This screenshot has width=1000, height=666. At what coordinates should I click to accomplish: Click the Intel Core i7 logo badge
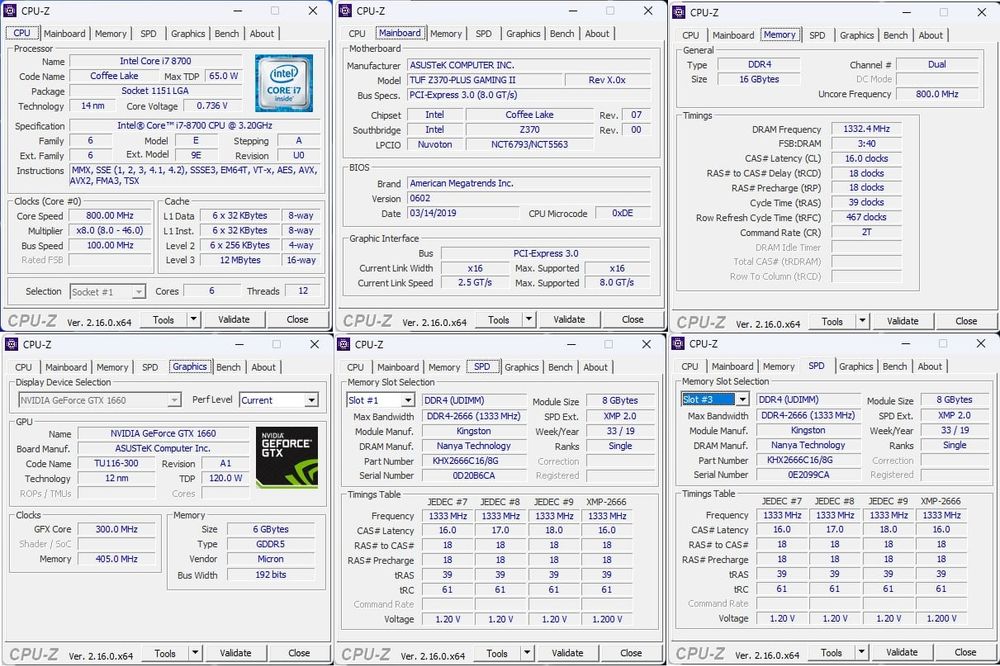pos(284,82)
